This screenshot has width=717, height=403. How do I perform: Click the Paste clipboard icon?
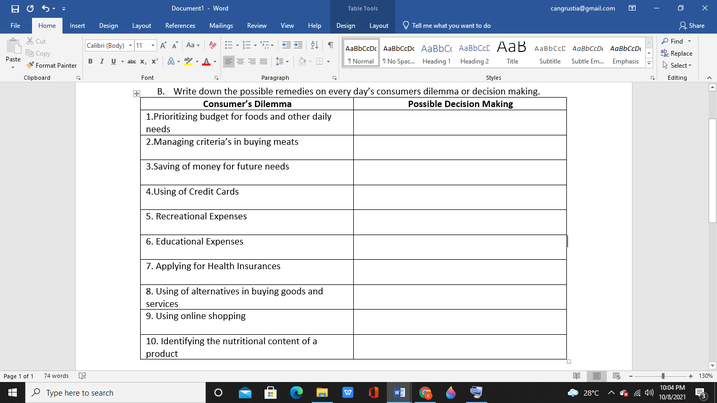[x=13, y=46]
